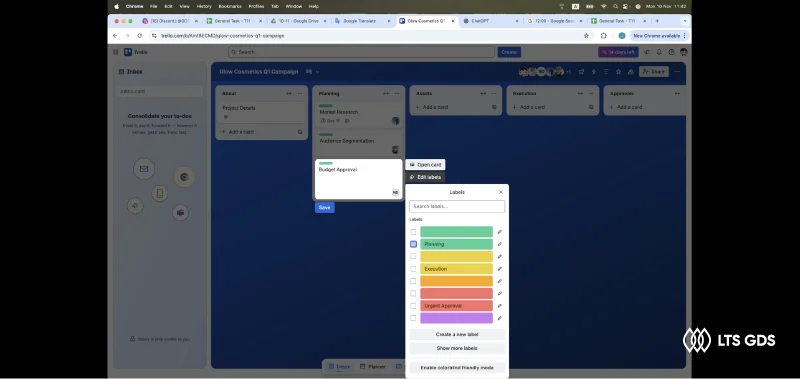
Task: Collapse the About list
Action: [x=289, y=94]
